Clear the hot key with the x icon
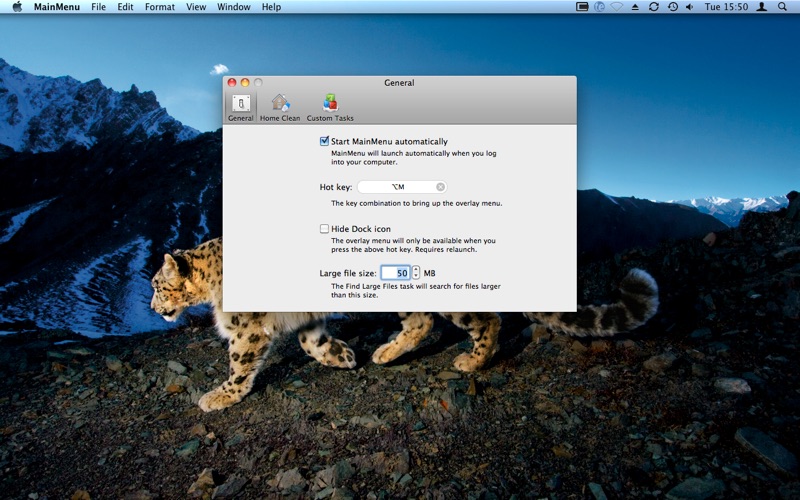 (x=440, y=187)
